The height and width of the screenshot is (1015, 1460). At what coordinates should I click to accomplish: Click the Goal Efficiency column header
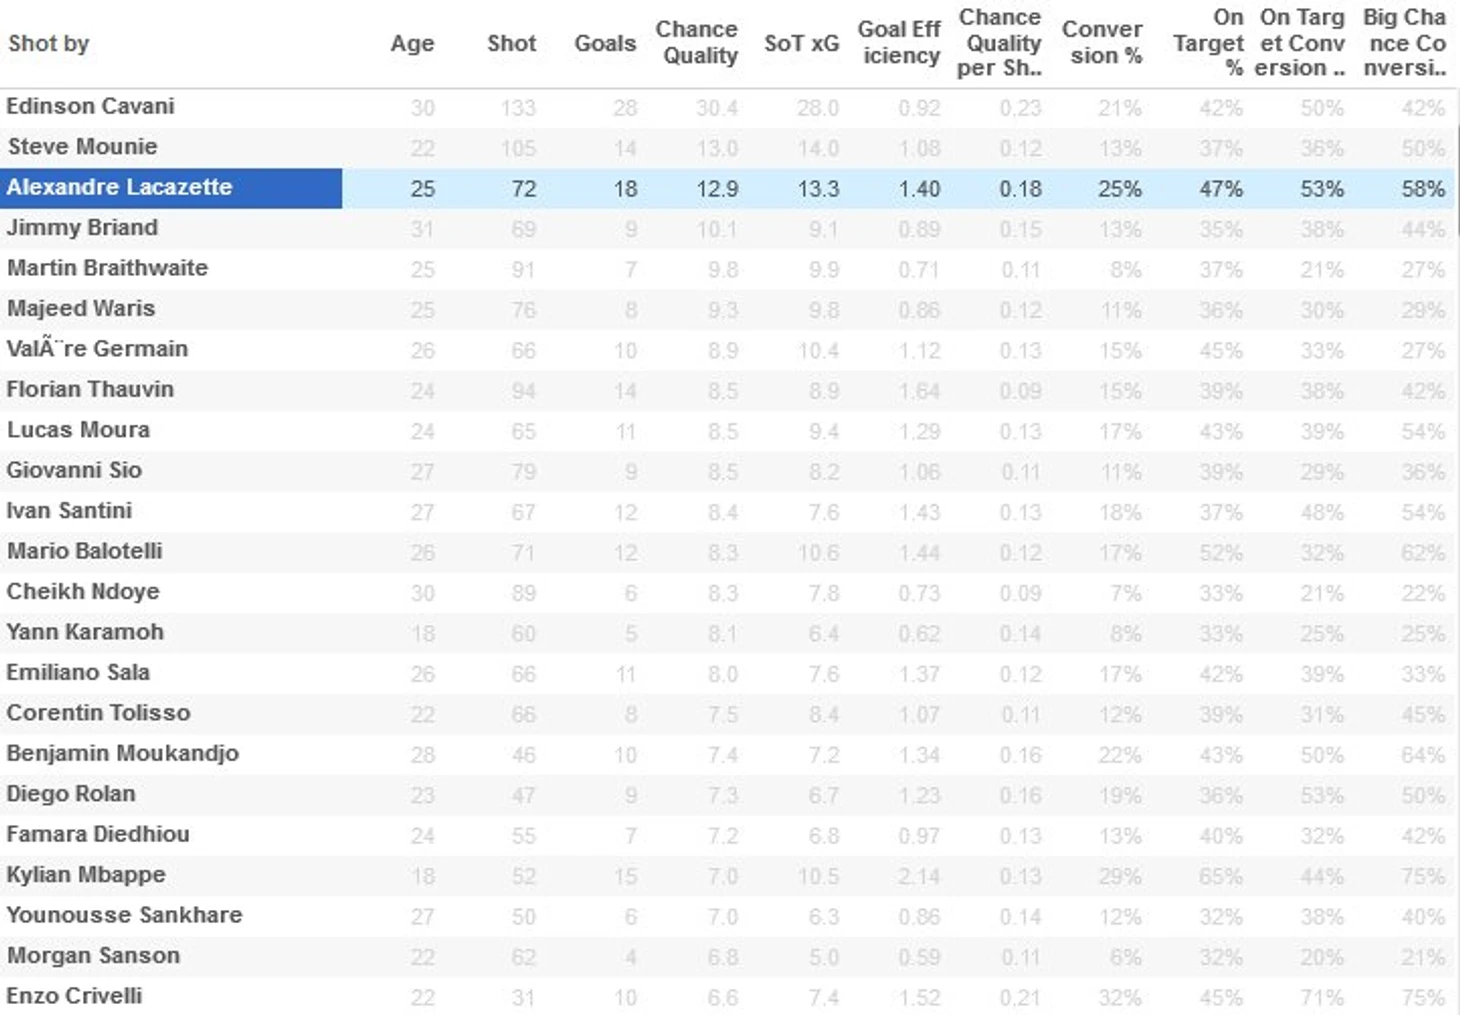899,43
